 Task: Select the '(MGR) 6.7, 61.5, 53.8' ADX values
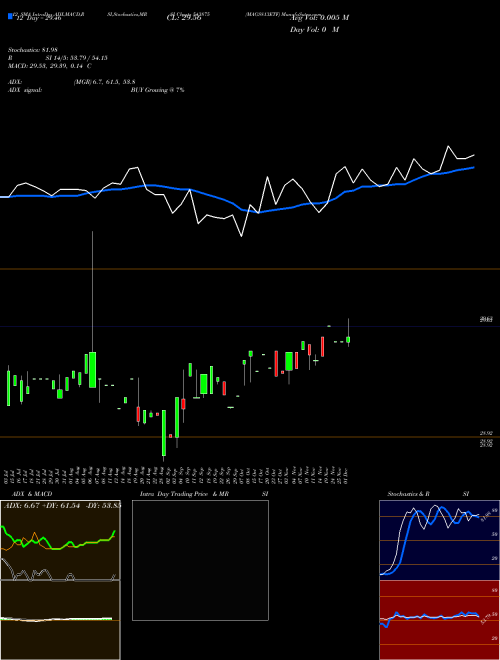104,82
